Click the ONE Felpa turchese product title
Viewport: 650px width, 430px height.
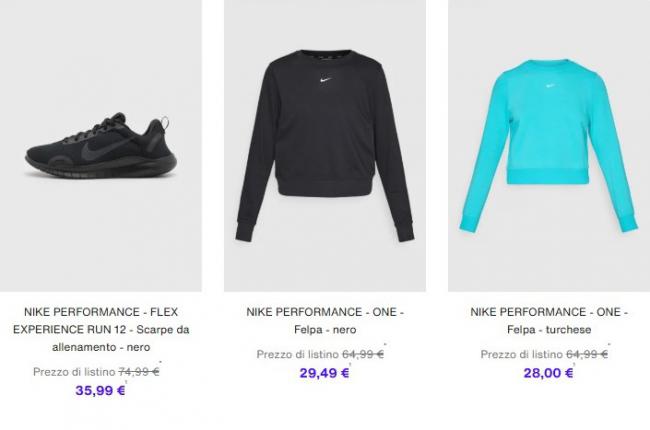click(x=549, y=321)
